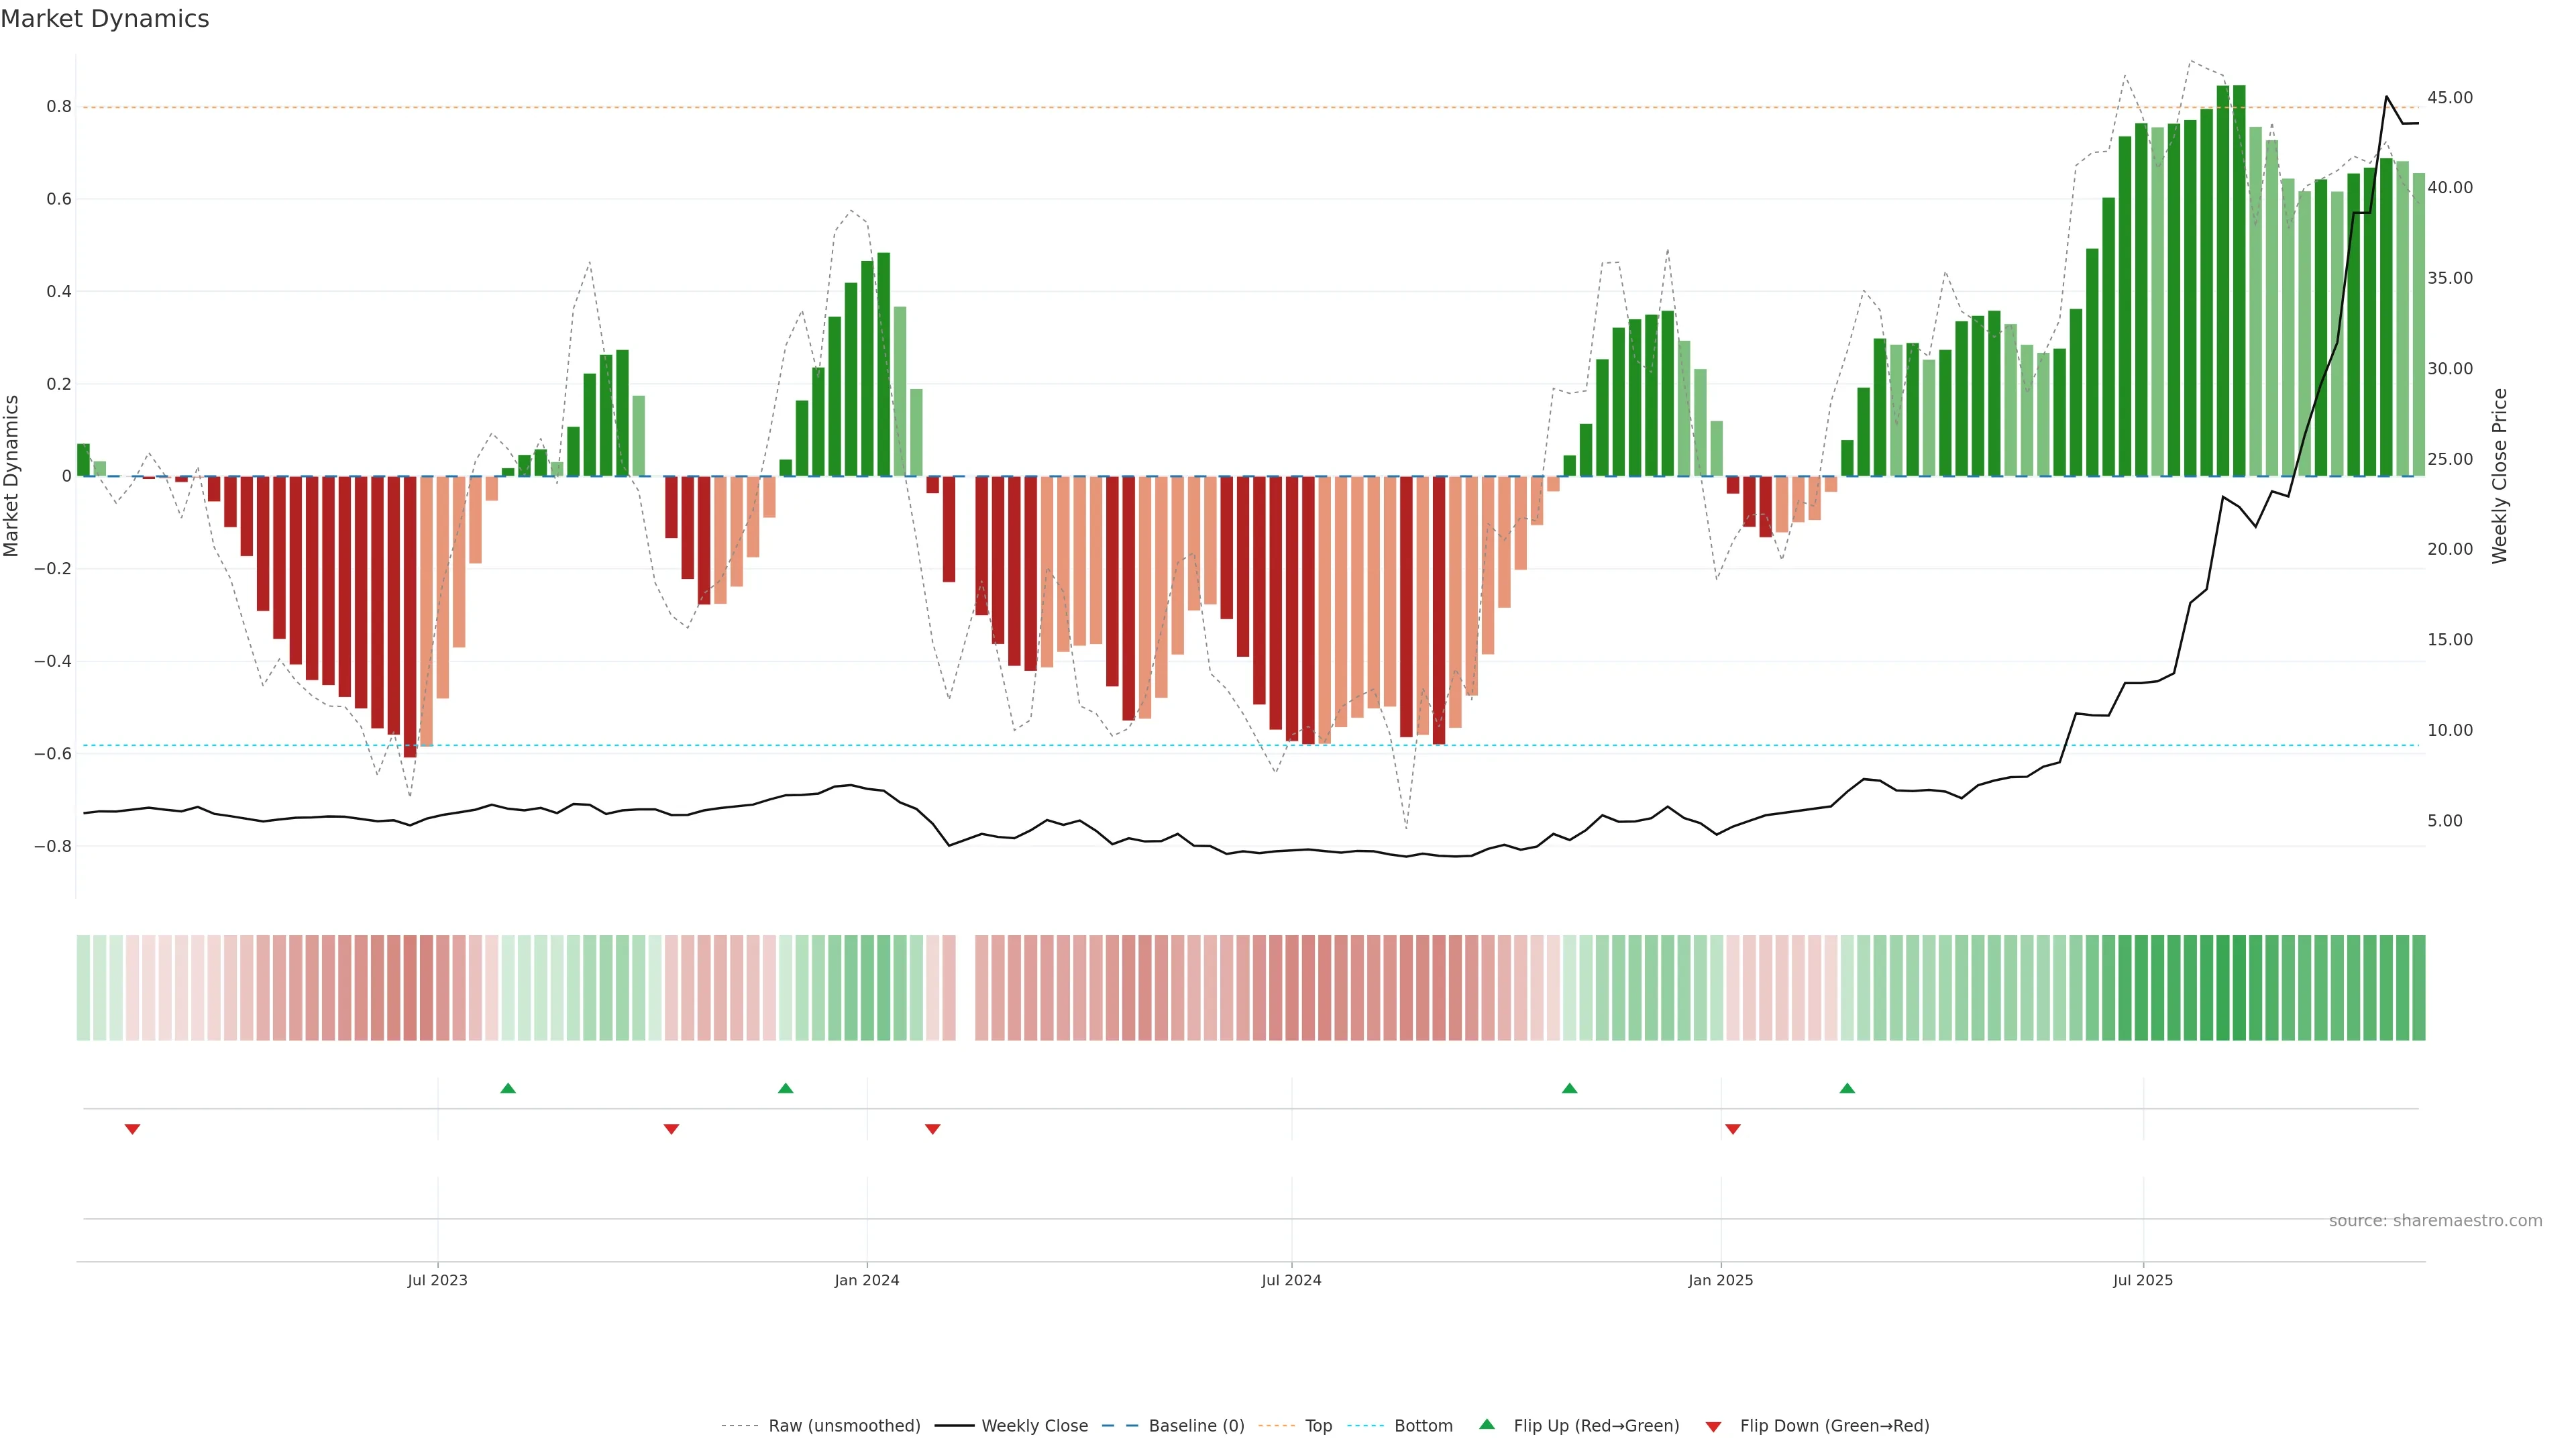Screen dimensions: 2576x1449
Task: Click the Jul 2024 x-axis label
Action: tap(1291, 1280)
